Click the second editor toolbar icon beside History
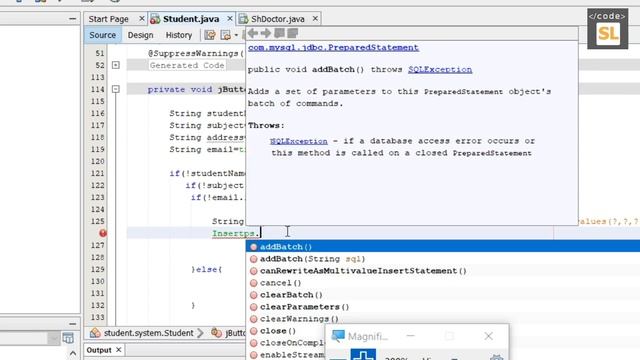 (225, 35)
